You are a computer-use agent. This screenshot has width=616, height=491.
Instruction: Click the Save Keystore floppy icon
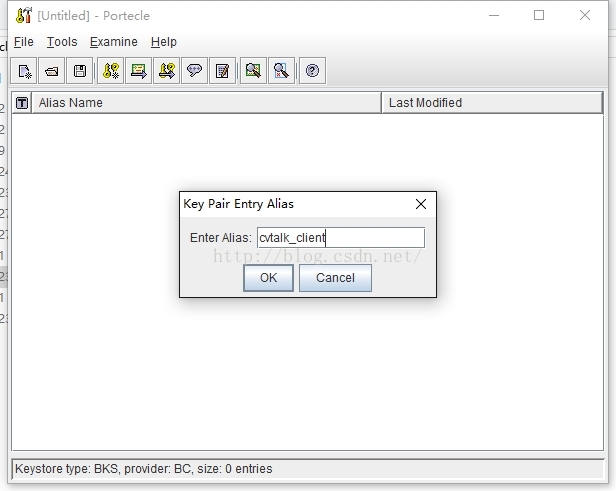pyautogui.click(x=80, y=71)
